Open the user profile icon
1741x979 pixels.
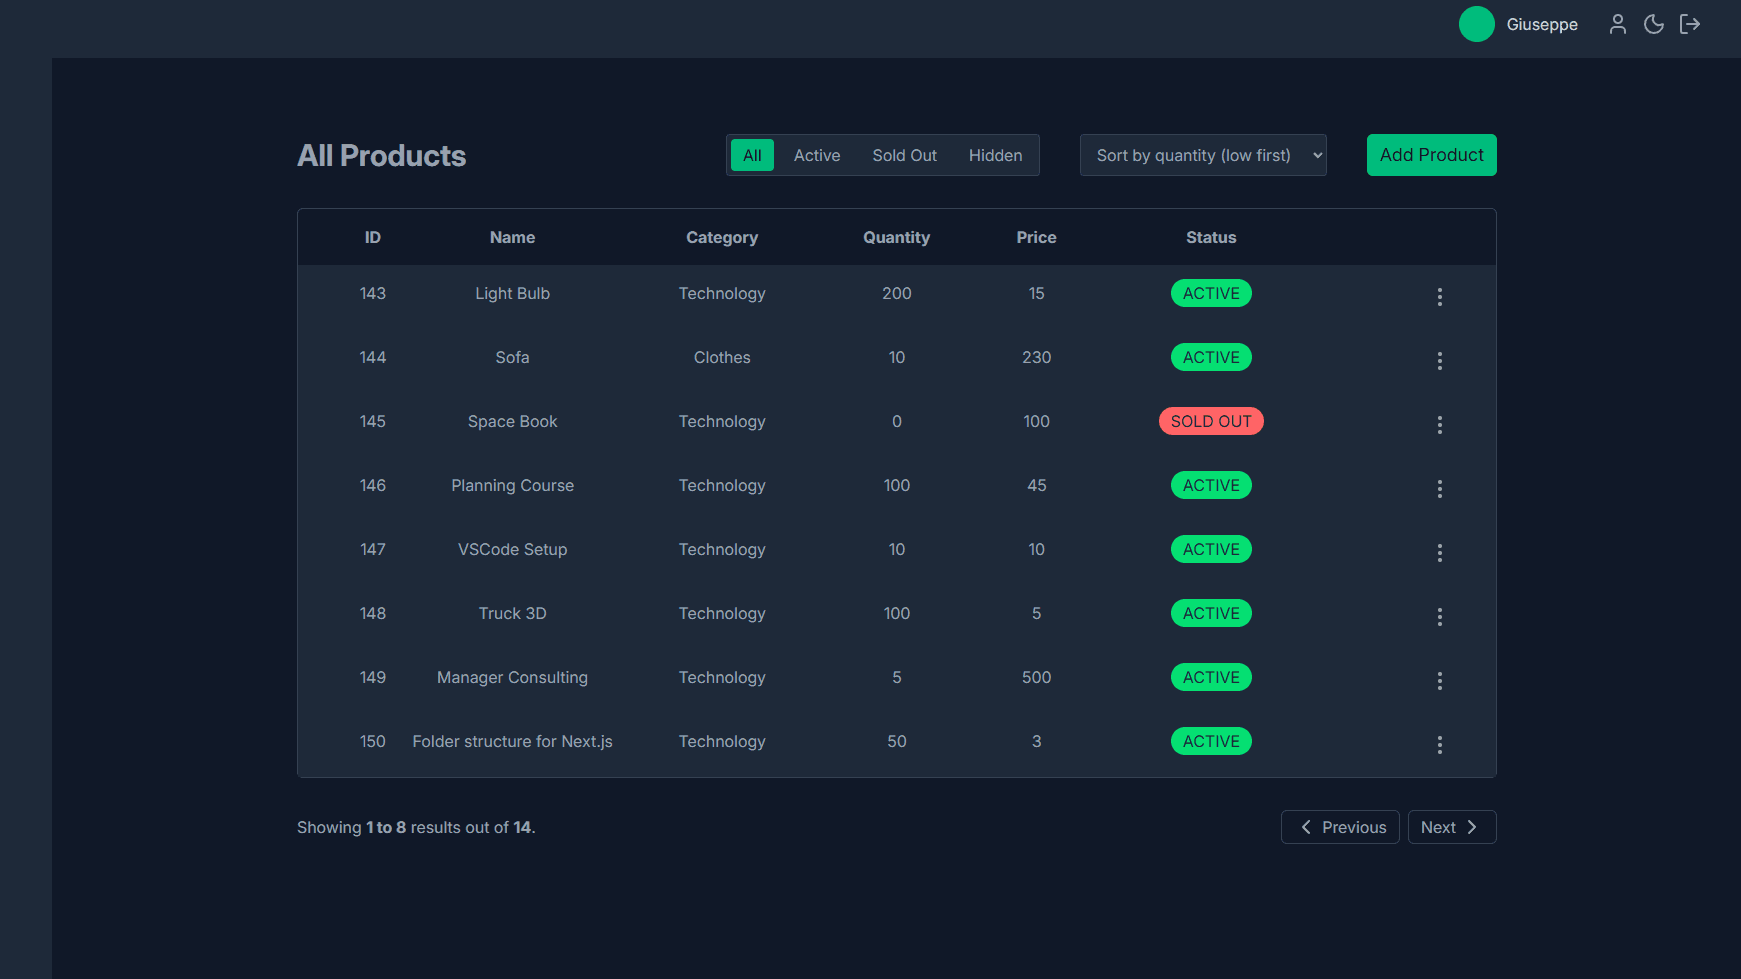[1617, 24]
